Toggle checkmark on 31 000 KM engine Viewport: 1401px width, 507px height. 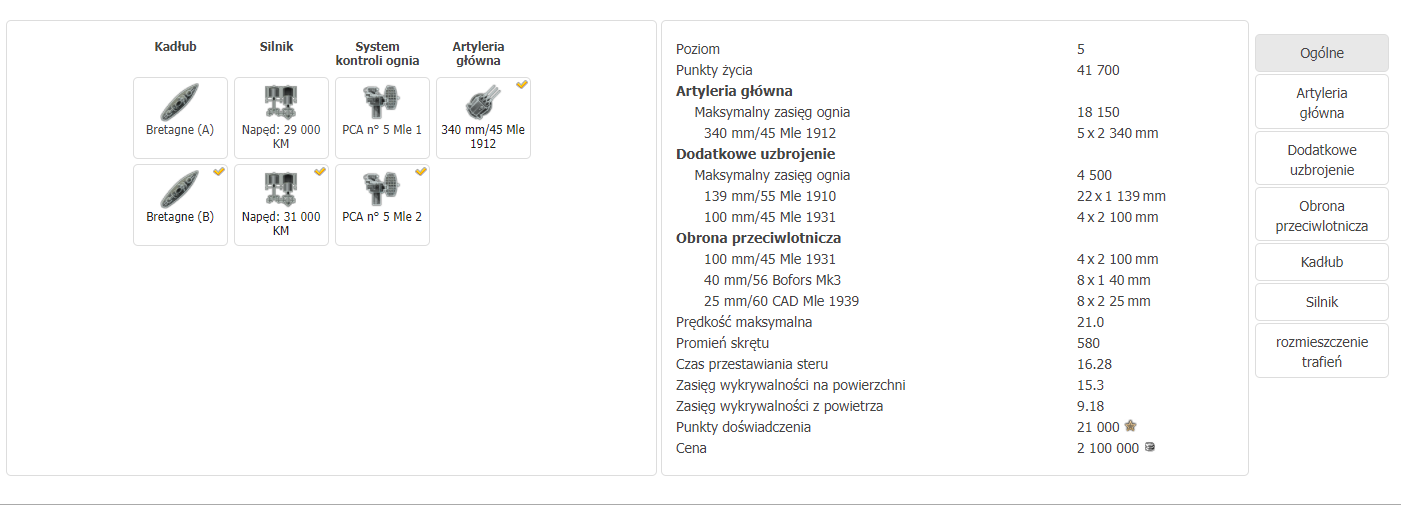319,172
